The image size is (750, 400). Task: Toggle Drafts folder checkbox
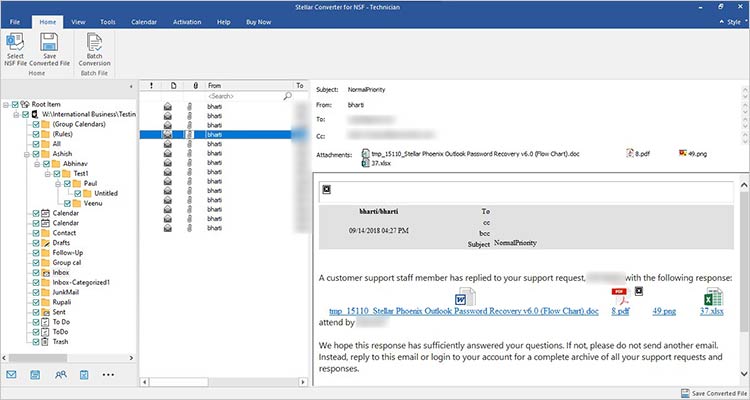pyautogui.click(x=36, y=243)
